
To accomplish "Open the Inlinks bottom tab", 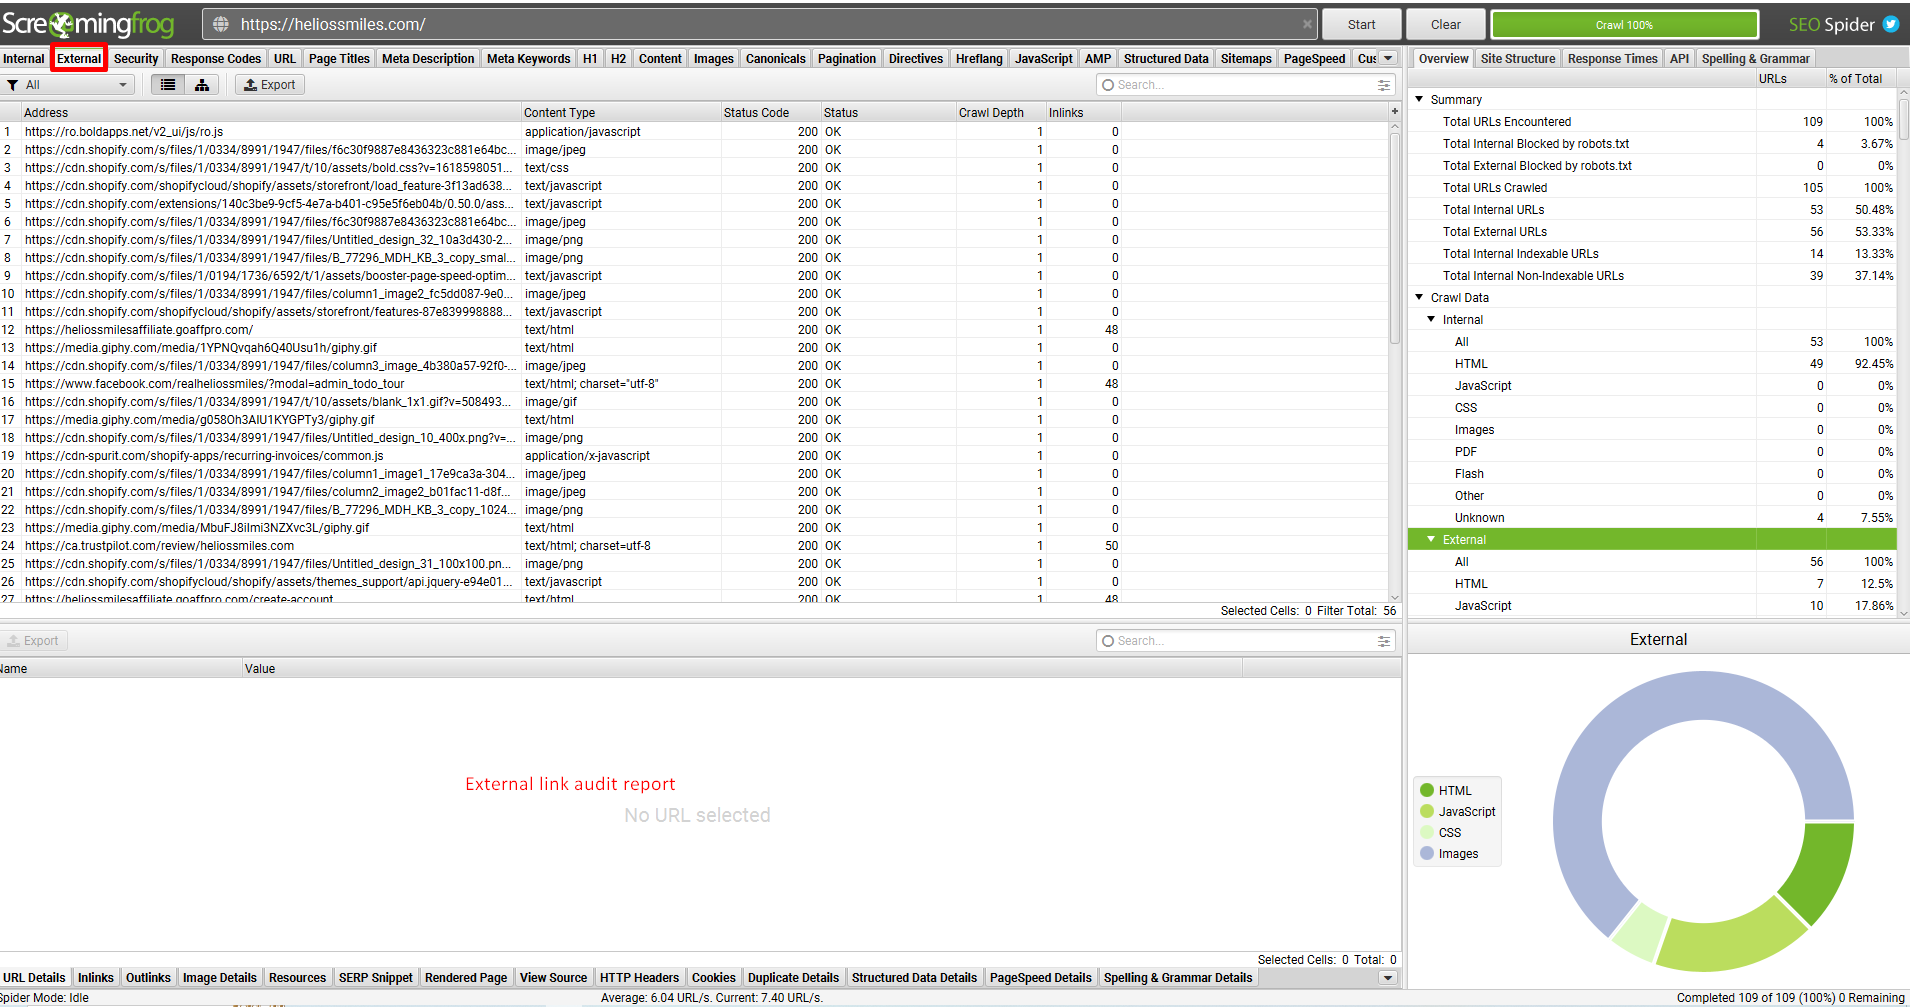I will 96,978.
